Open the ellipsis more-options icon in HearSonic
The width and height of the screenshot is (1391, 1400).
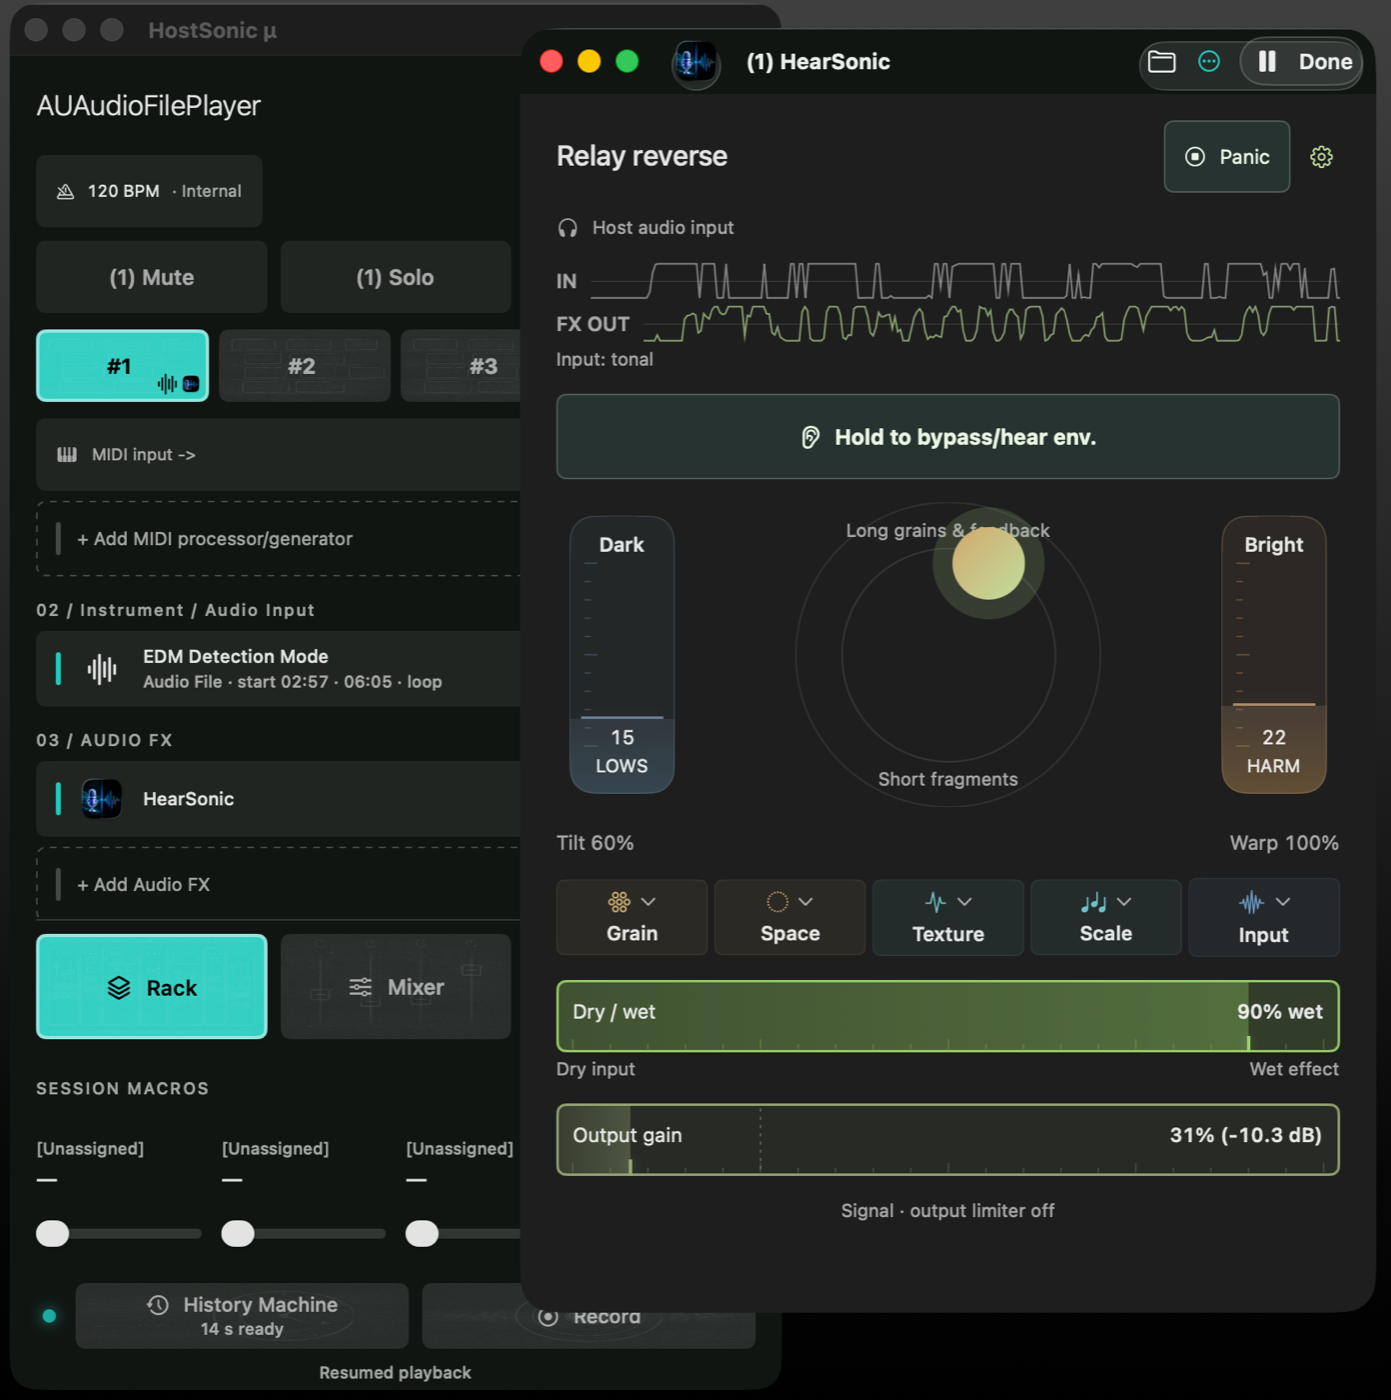(x=1209, y=62)
